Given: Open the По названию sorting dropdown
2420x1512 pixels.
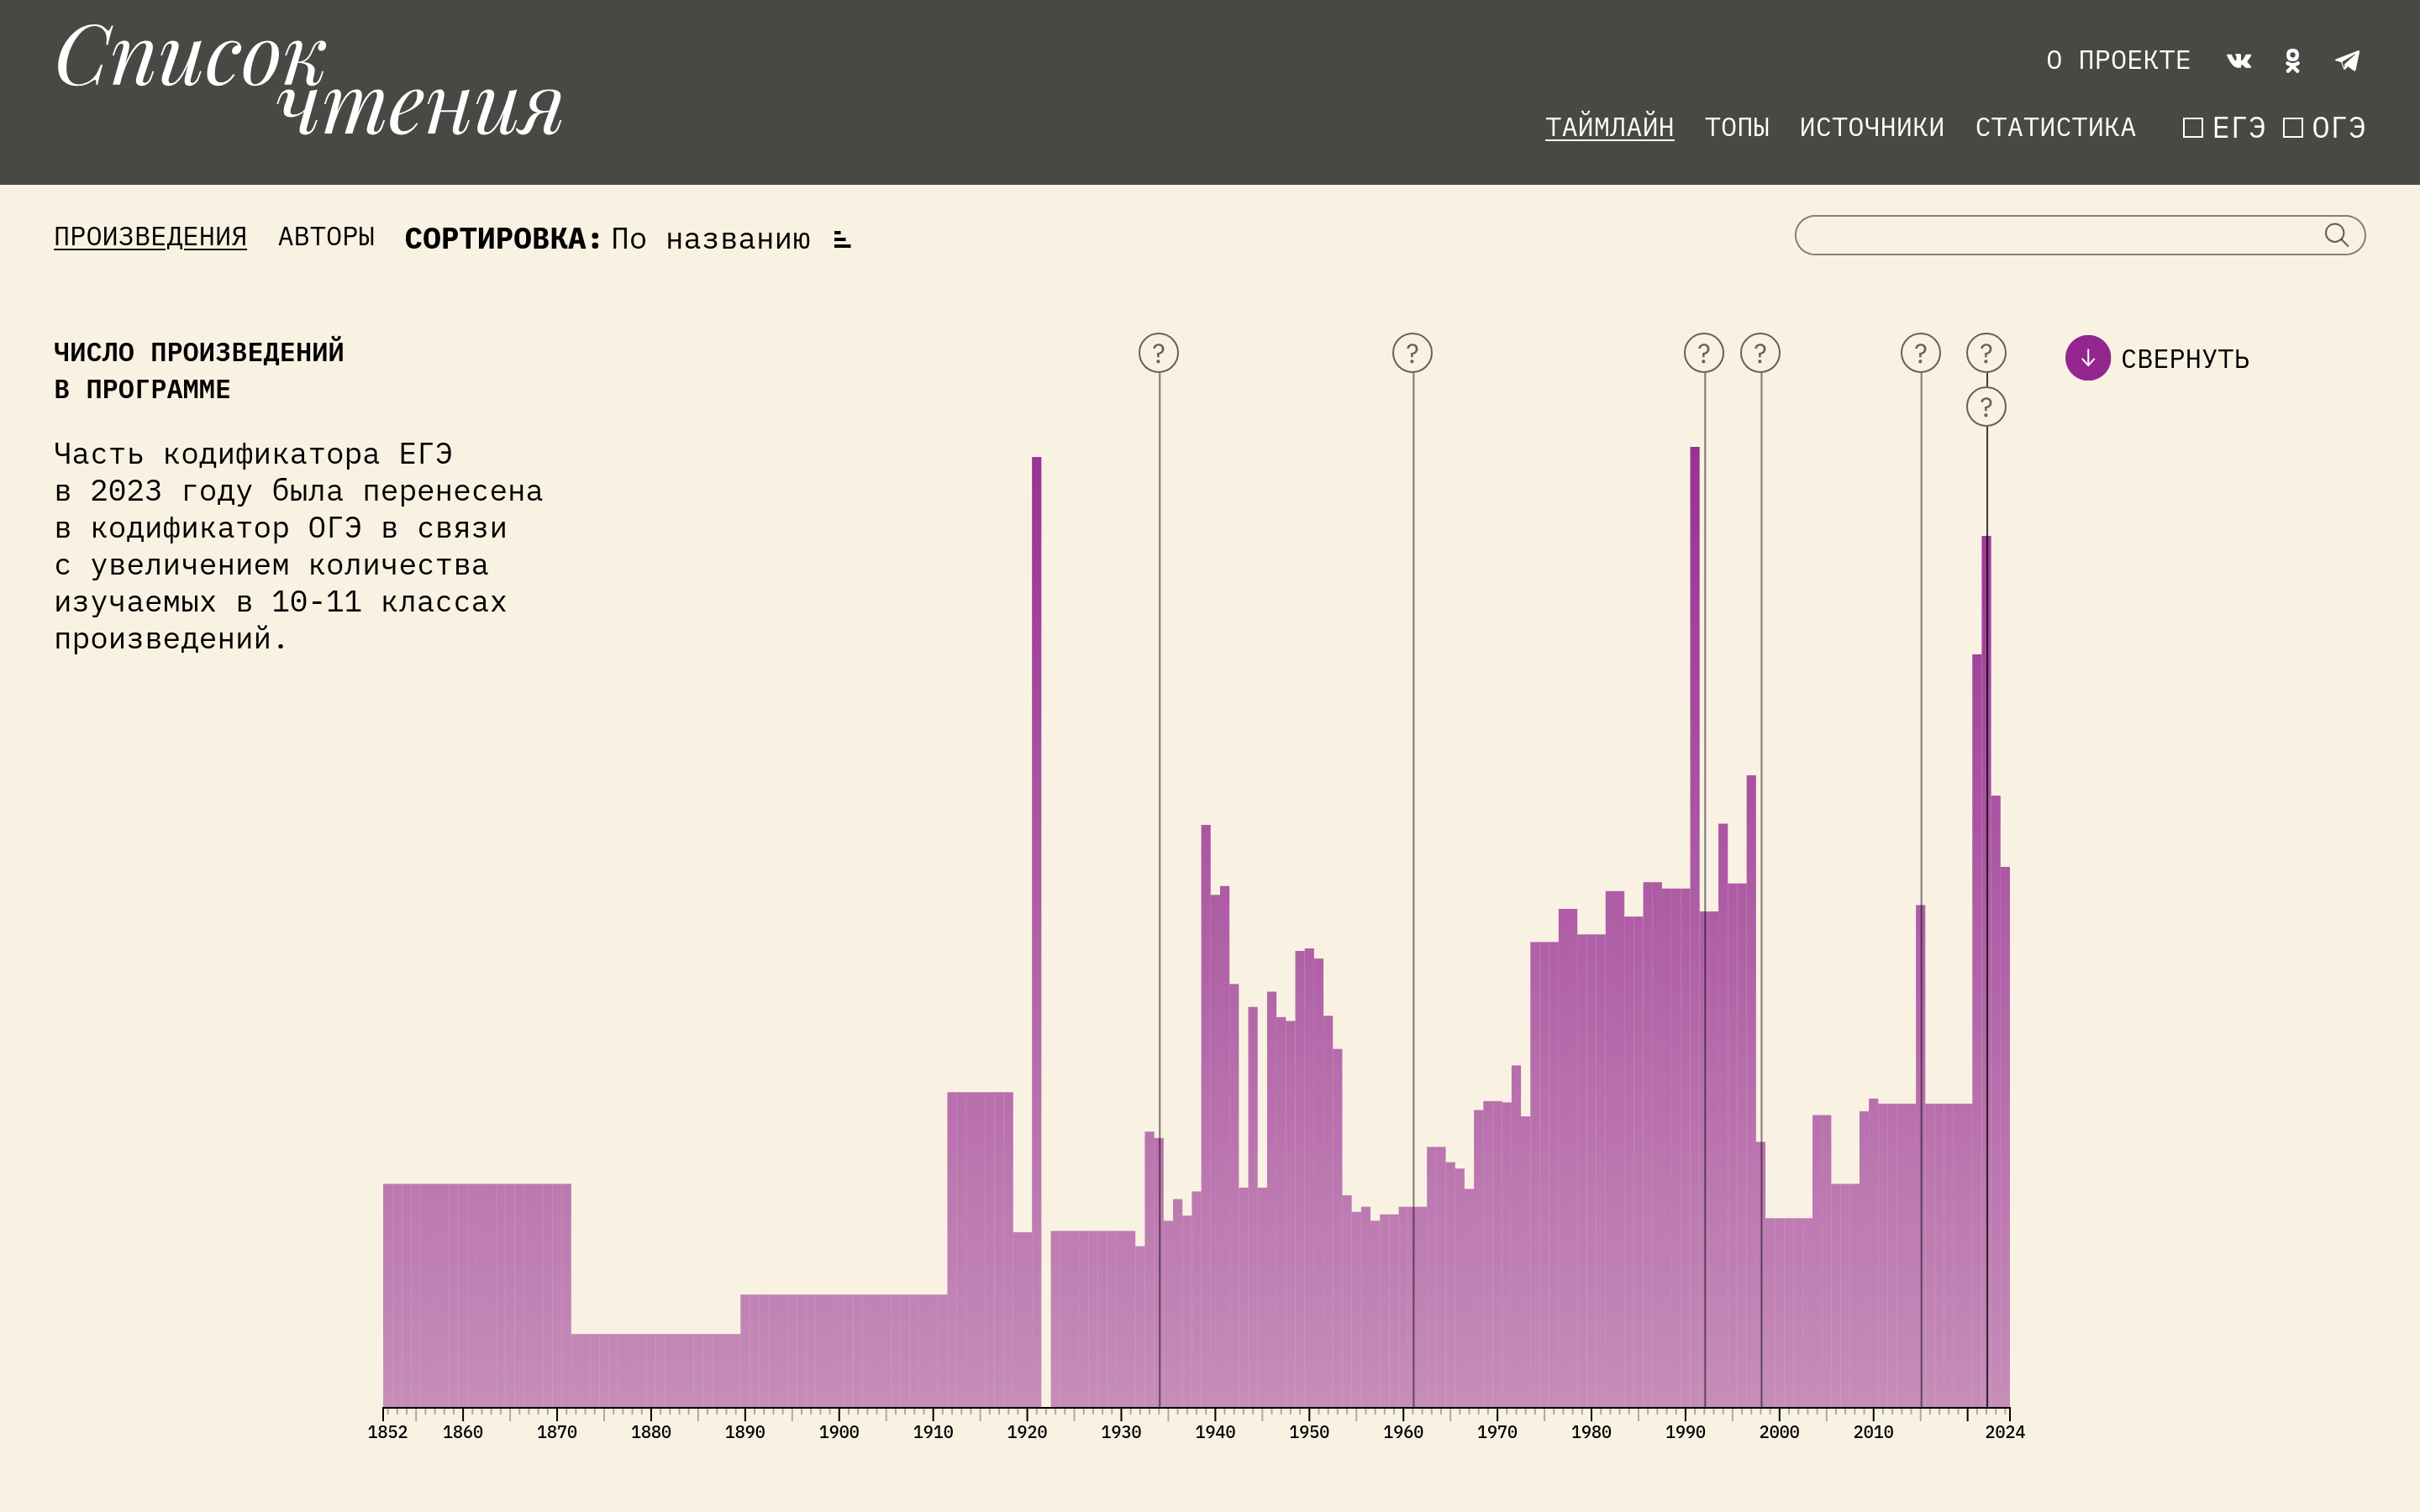Looking at the screenshot, I should pos(710,240).
